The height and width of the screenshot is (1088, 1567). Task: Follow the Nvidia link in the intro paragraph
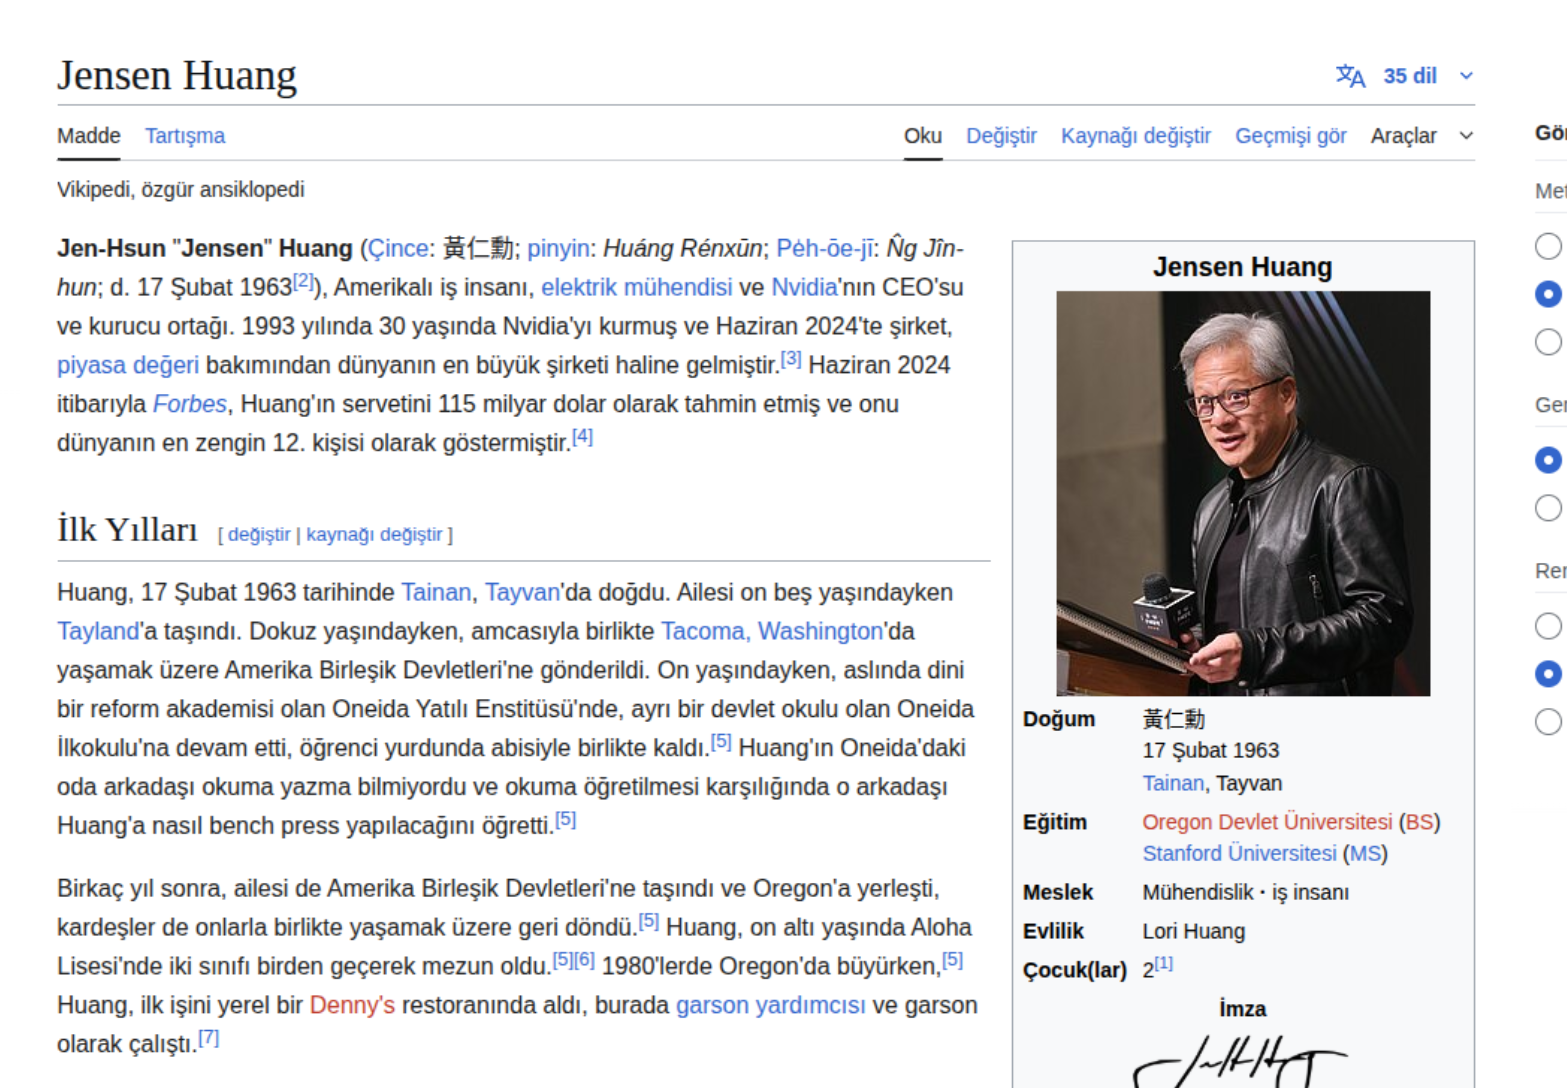pyautogui.click(x=804, y=288)
